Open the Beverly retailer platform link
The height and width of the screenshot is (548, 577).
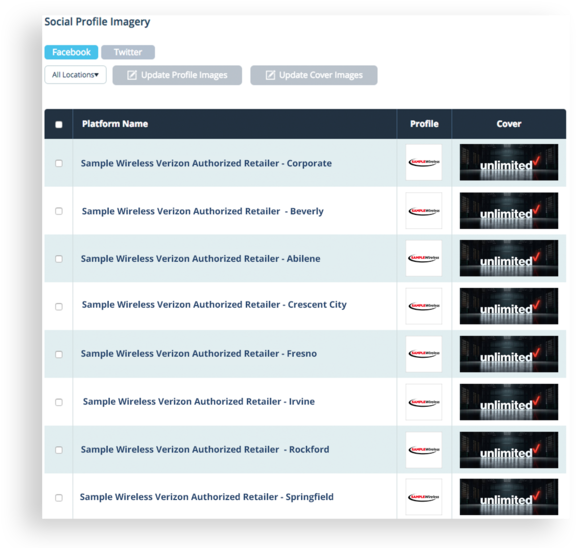(203, 211)
